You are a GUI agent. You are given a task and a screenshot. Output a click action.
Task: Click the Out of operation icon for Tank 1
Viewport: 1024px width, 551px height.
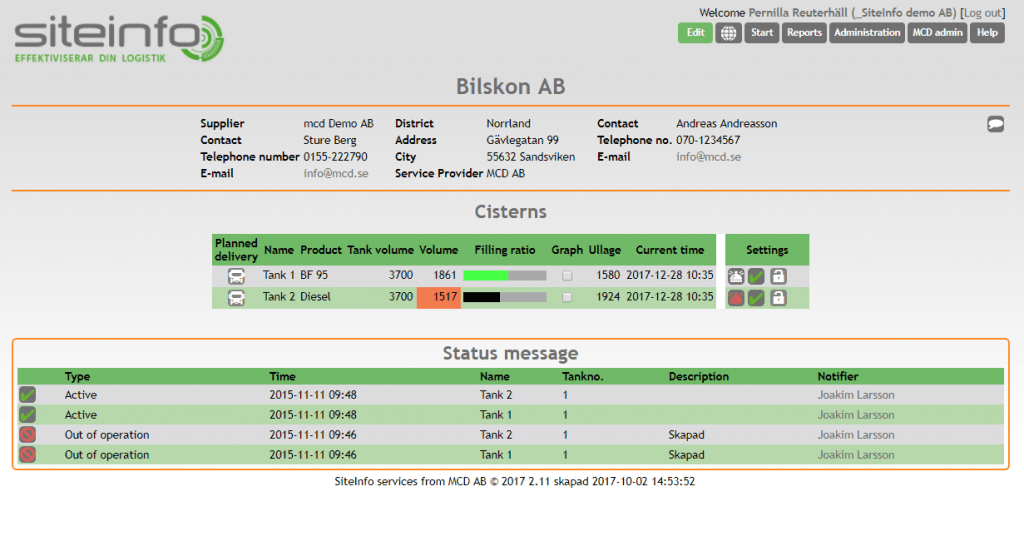point(27,454)
